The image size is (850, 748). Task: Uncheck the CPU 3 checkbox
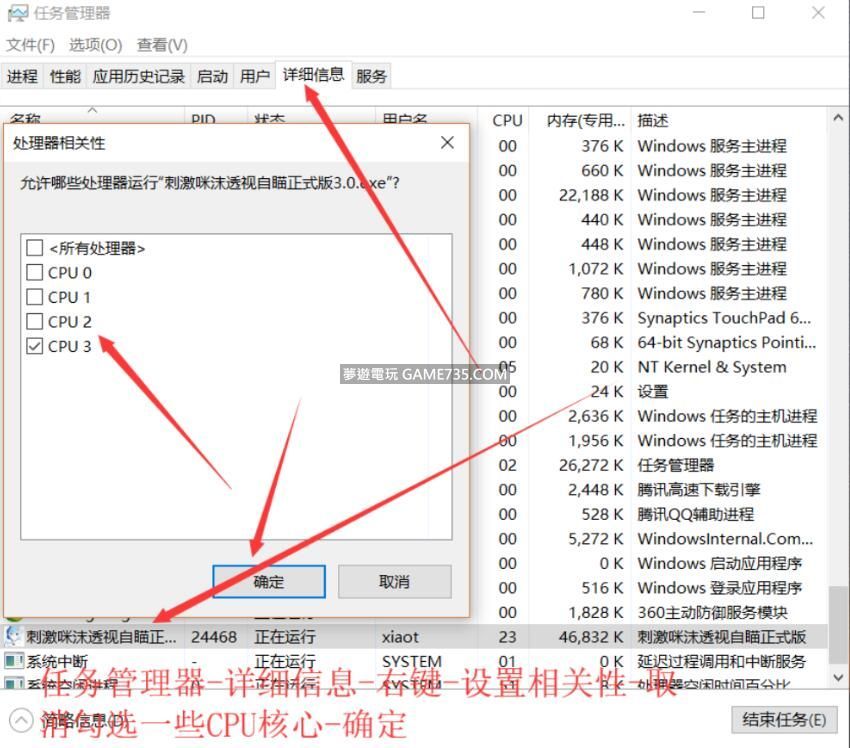[x=35, y=346]
